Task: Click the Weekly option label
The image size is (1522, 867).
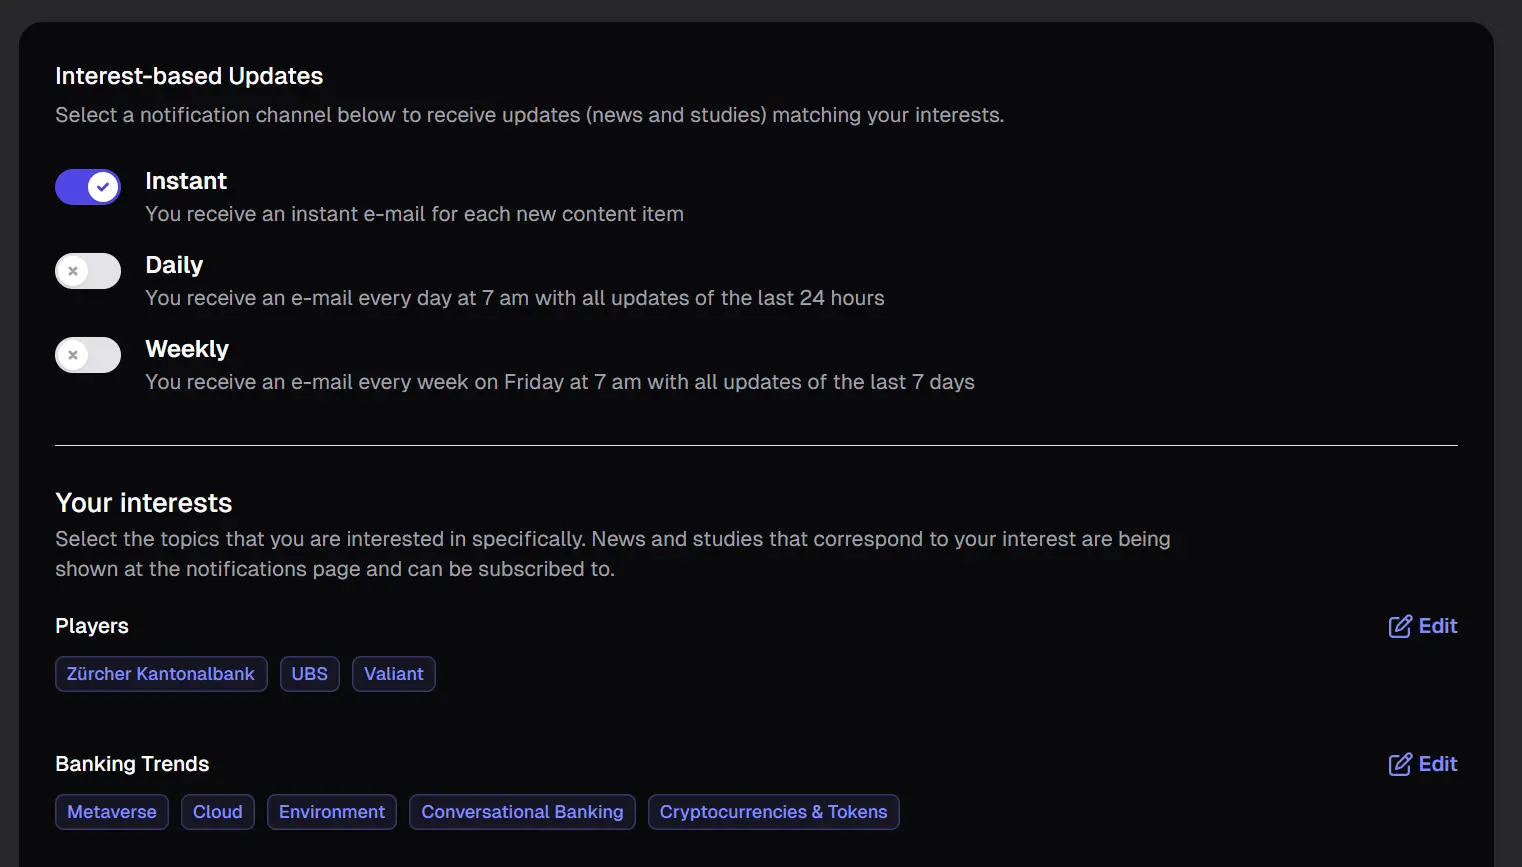Action: tap(187, 349)
